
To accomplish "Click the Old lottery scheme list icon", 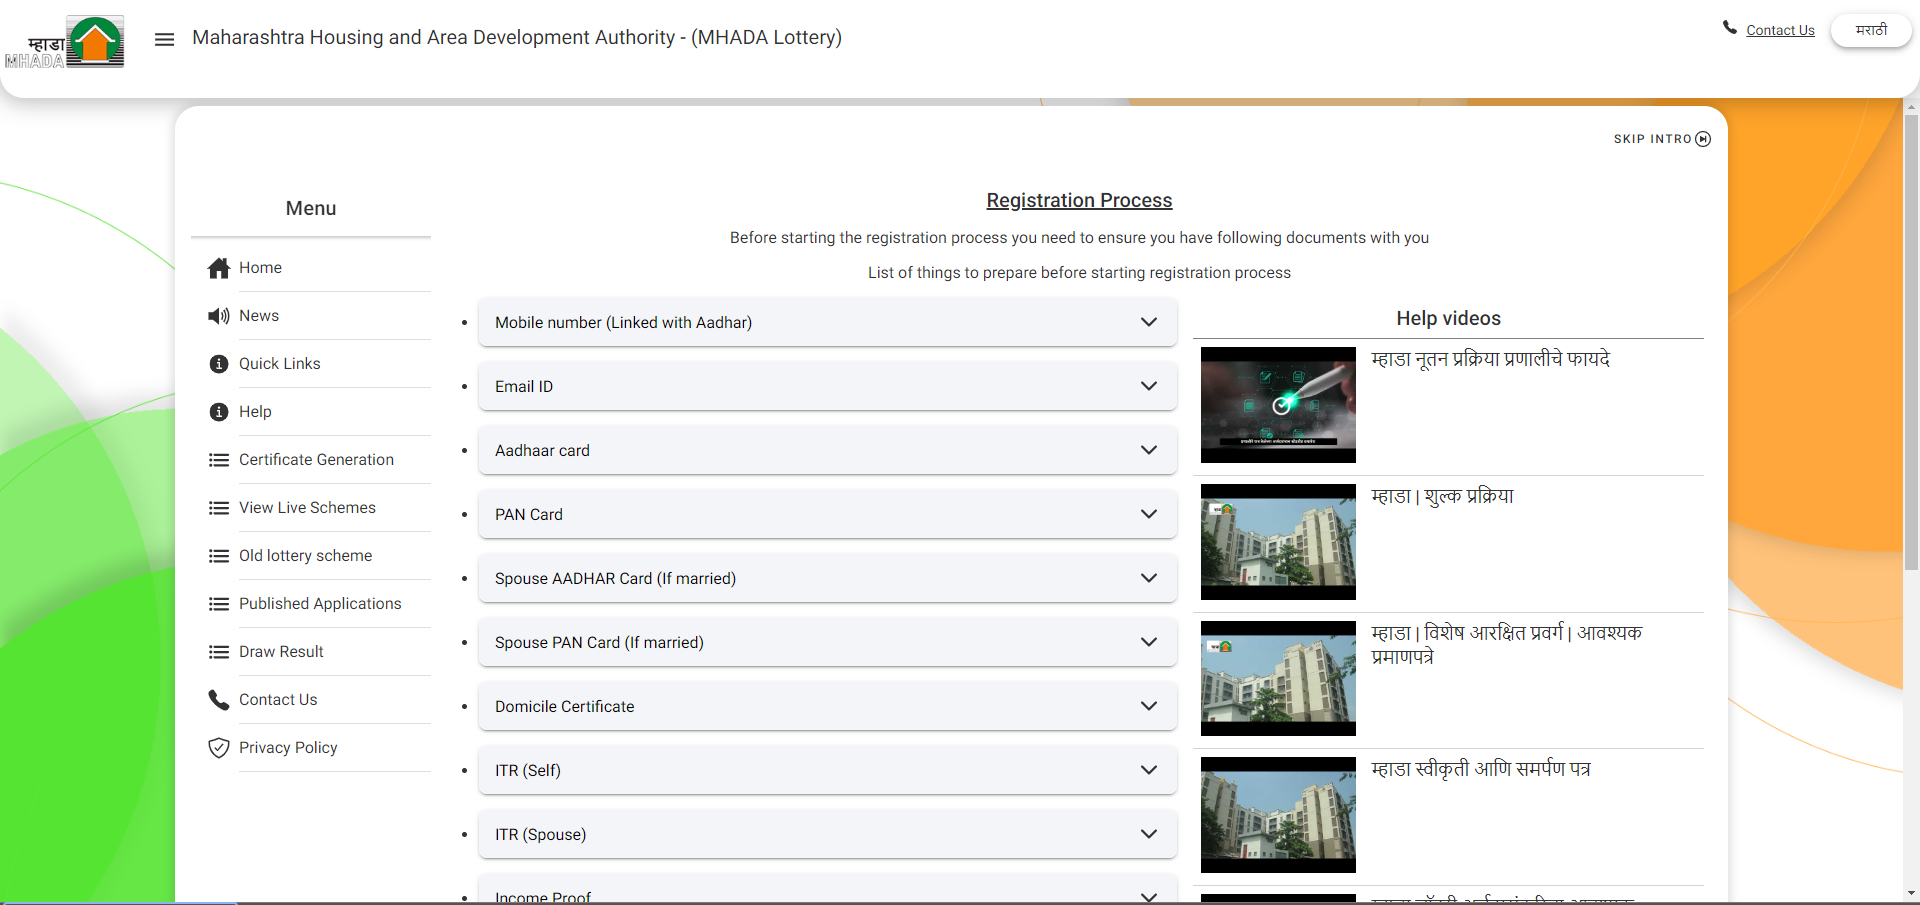I will coord(219,556).
